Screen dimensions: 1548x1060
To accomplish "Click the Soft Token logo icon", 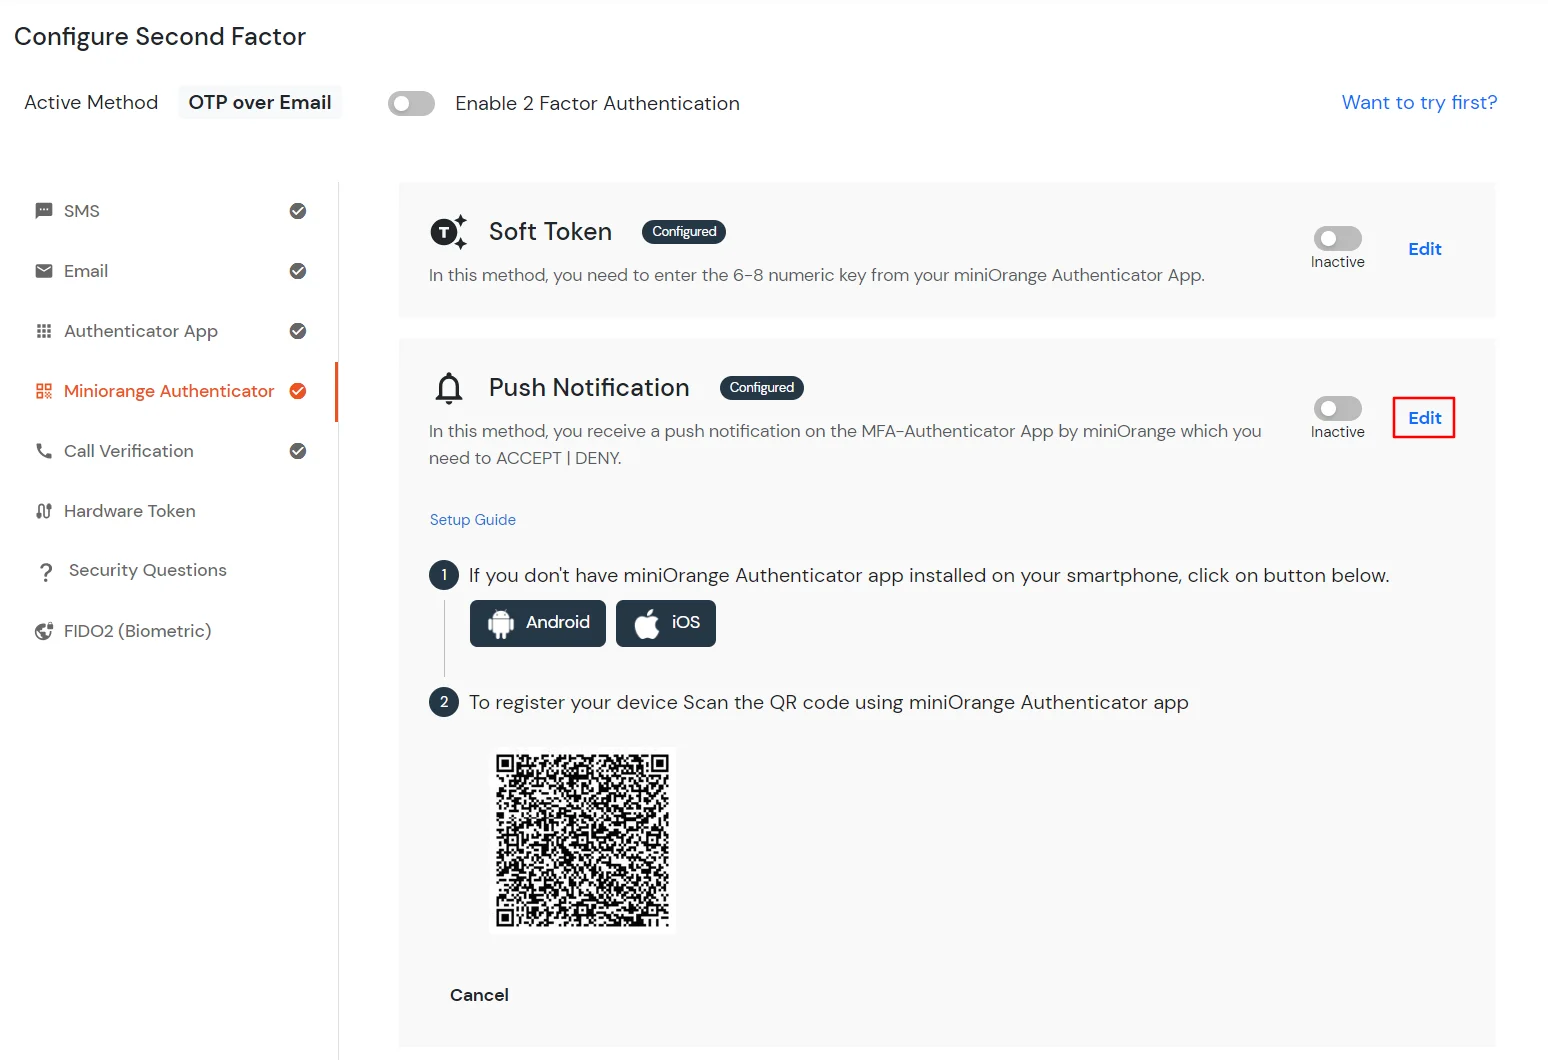I will tap(448, 231).
